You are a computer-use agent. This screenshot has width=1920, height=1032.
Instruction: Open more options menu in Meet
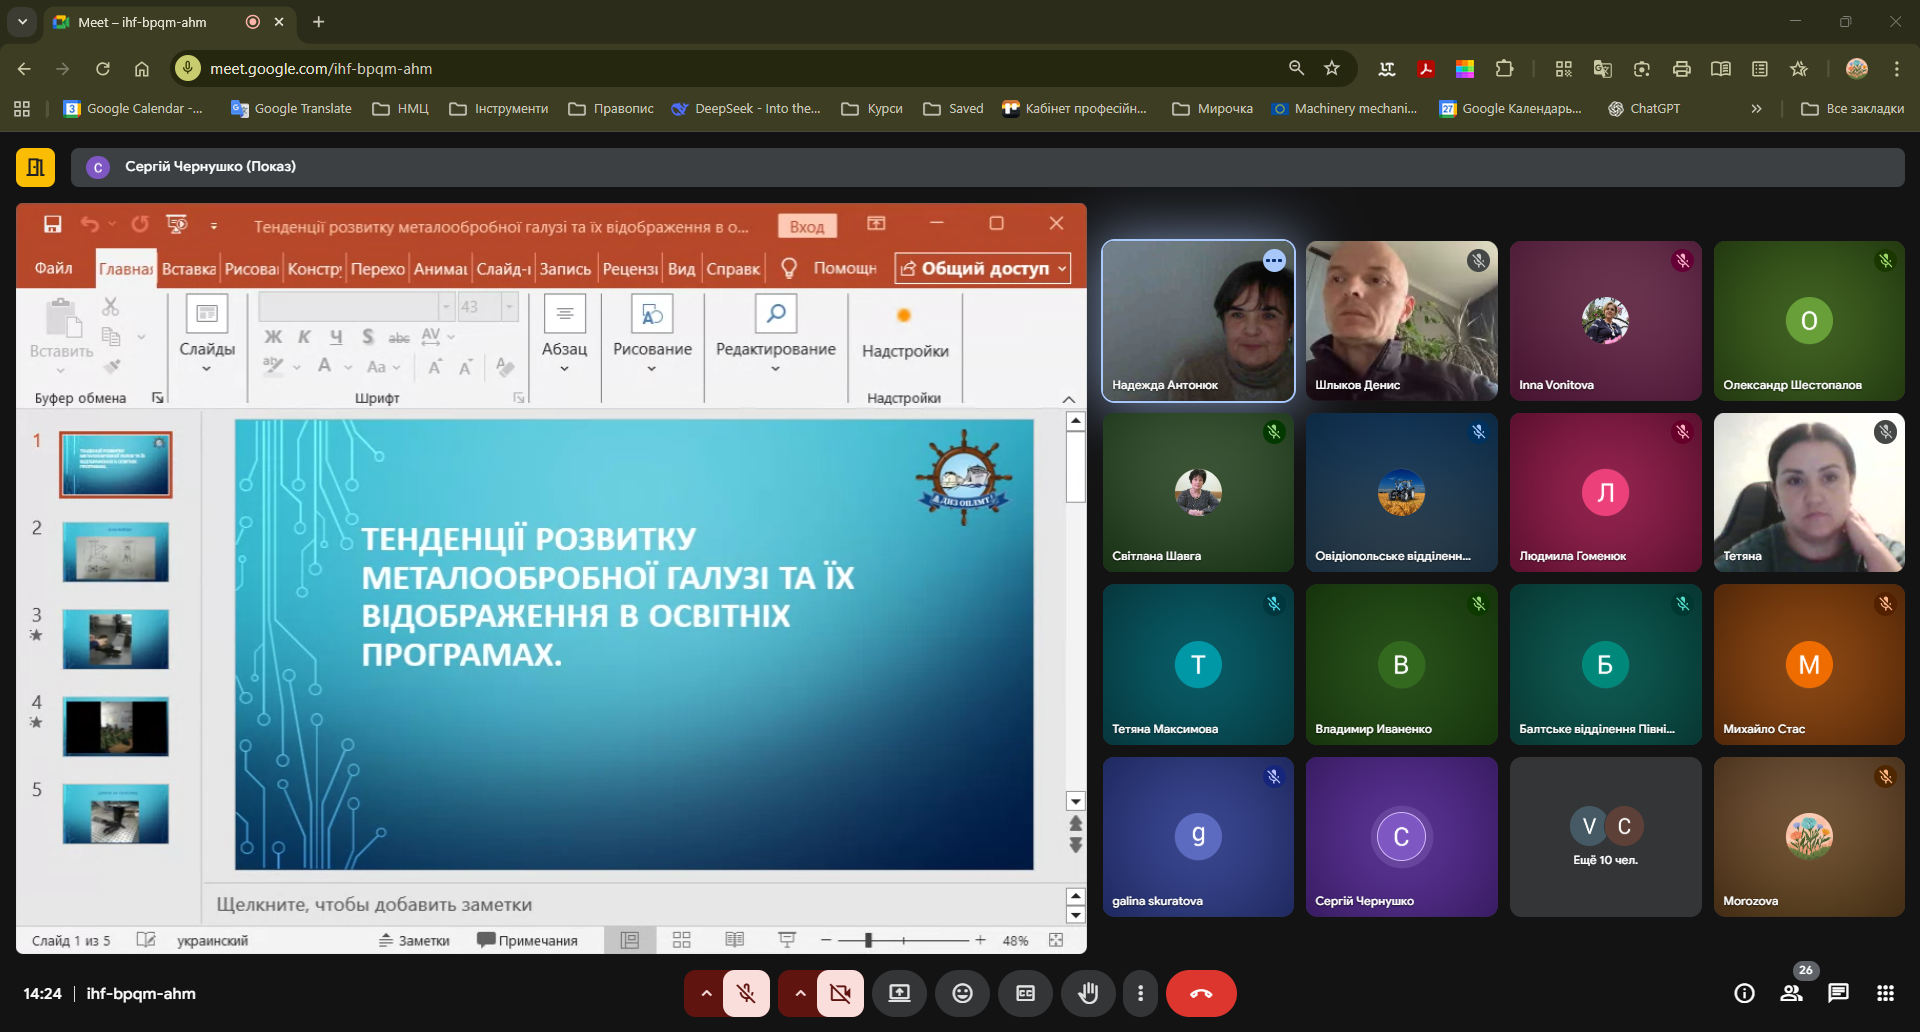click(x=1140, y=993)
